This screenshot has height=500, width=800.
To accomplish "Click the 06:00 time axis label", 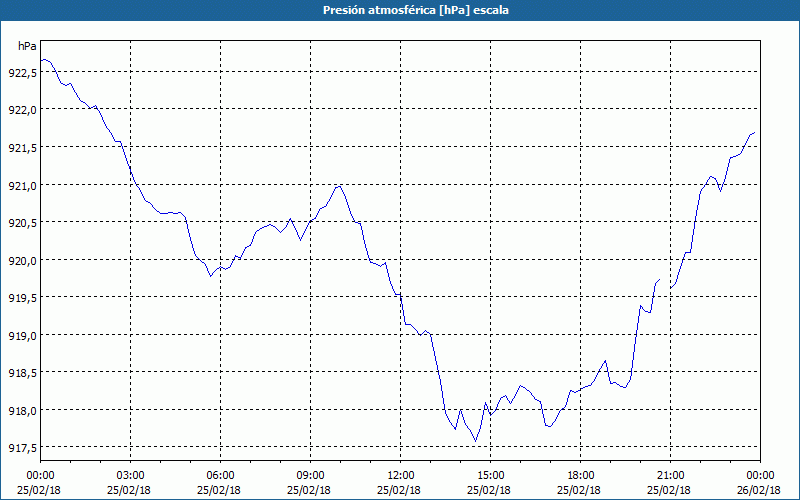I will coord(220,476).
